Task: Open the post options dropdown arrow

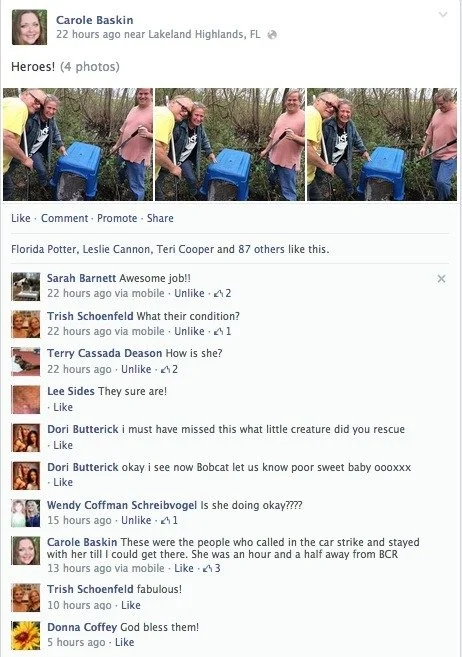Action: (443, 15)
